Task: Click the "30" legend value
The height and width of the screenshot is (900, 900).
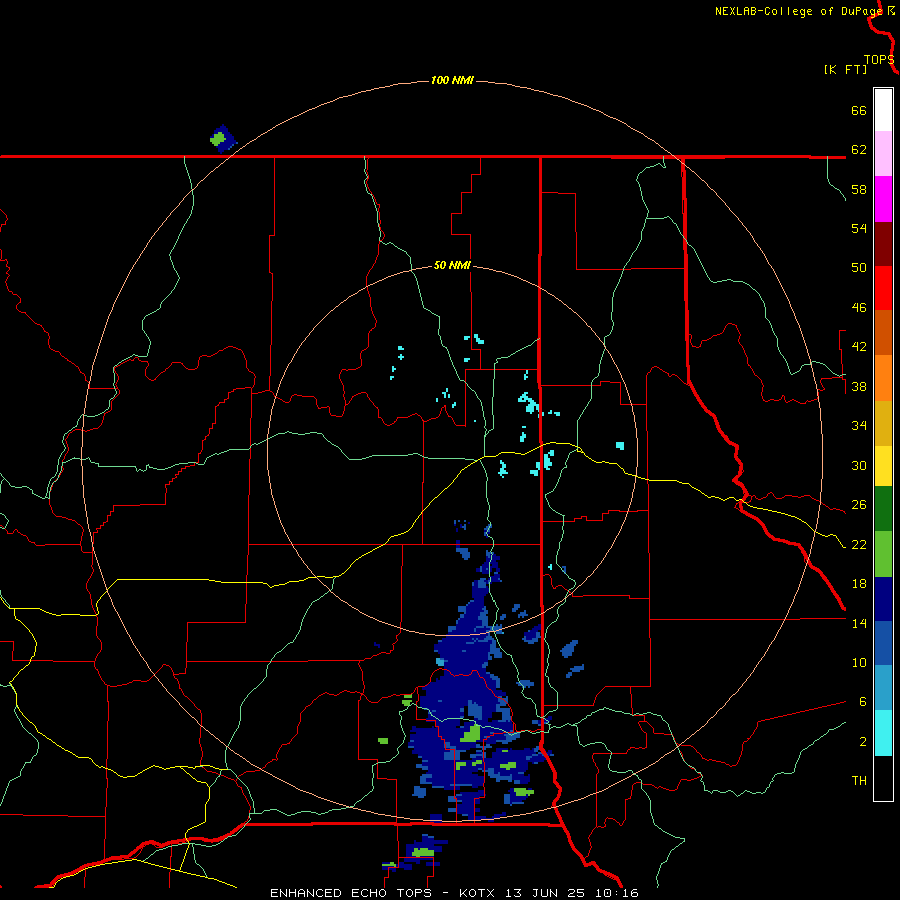Action: click(859, 465)
